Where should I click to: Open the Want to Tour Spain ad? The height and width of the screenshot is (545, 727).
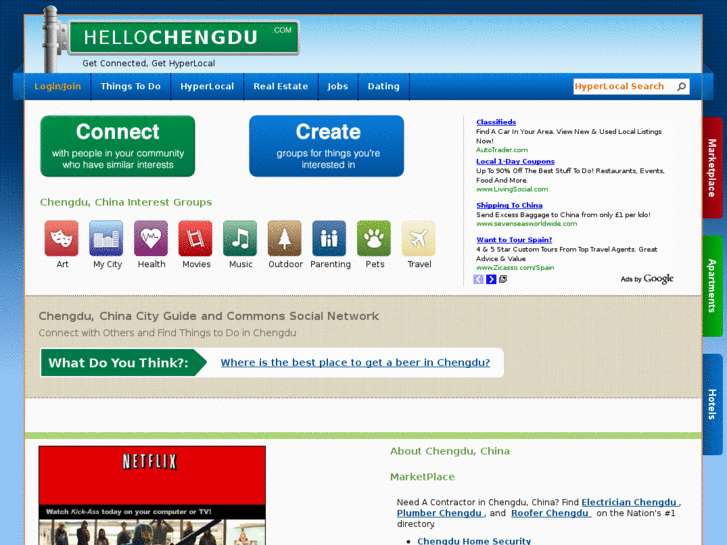514,240
